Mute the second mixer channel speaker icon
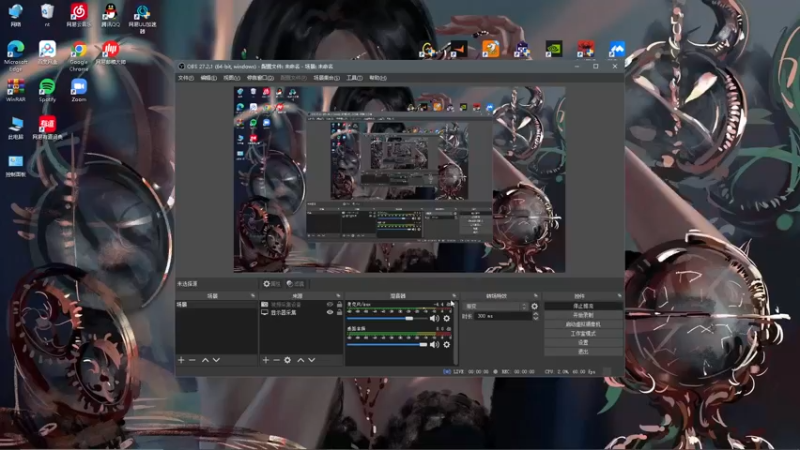 (x=434, y=345)
